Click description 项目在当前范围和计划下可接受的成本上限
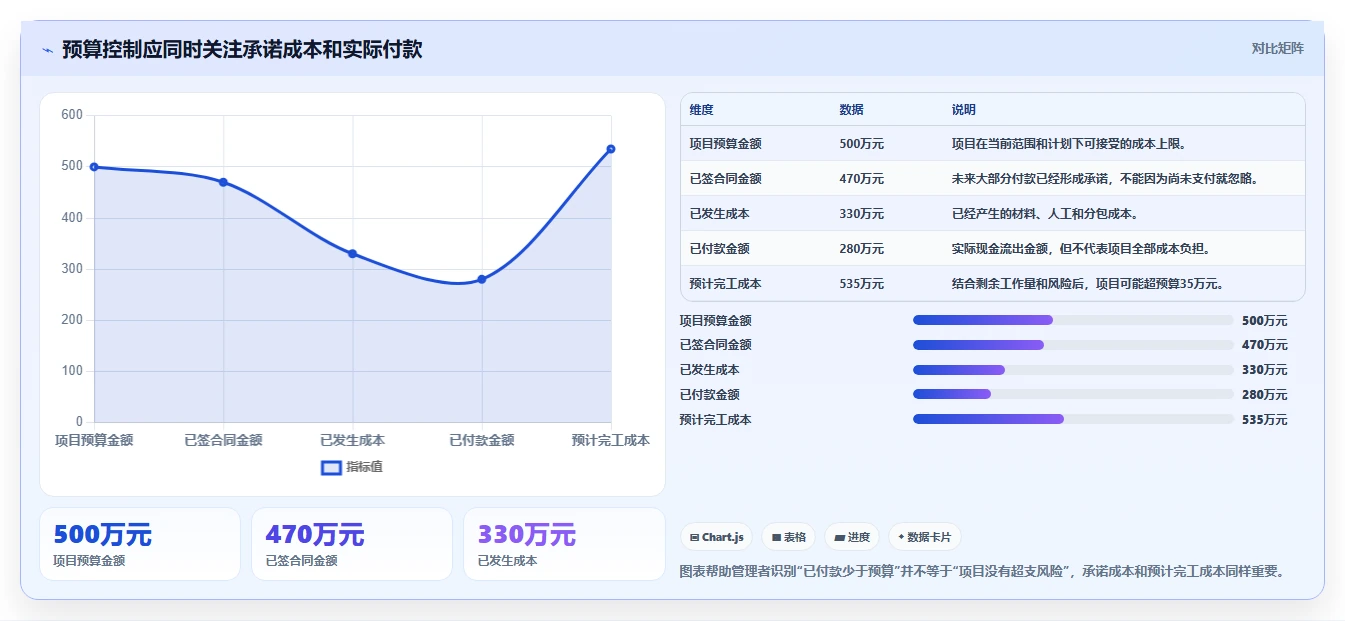 click(x=1069, y=144)
